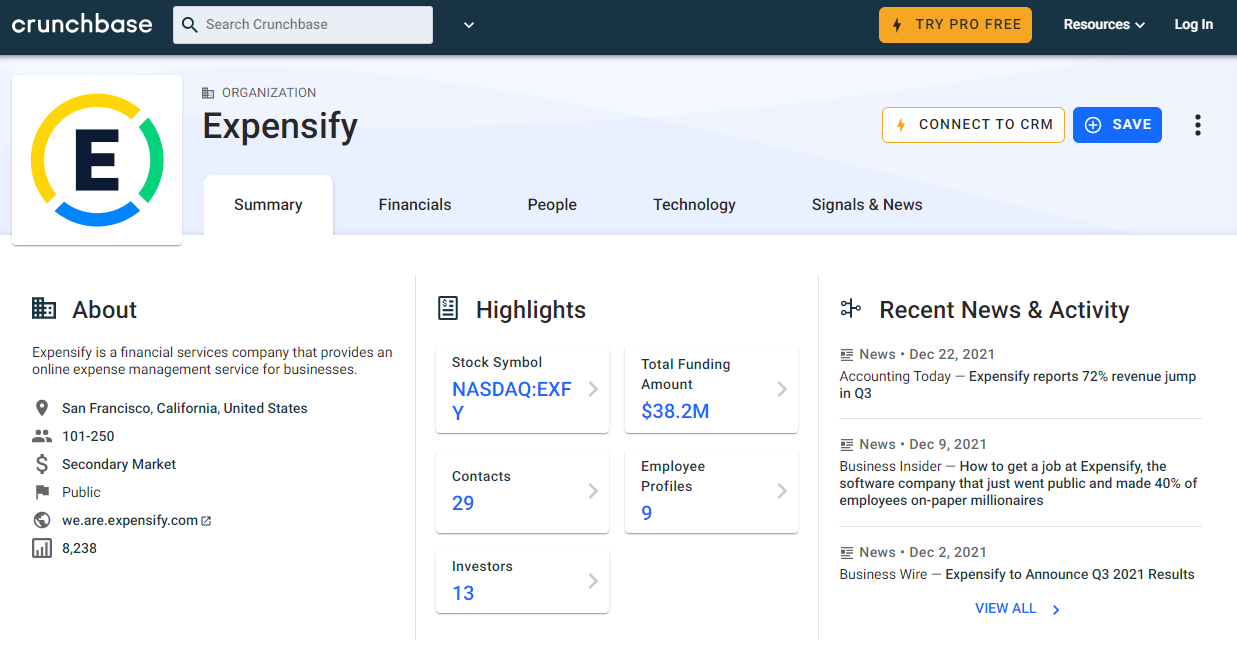Click the Log In link
The image size is (1237, 655).
click(x=1193, y=25)
